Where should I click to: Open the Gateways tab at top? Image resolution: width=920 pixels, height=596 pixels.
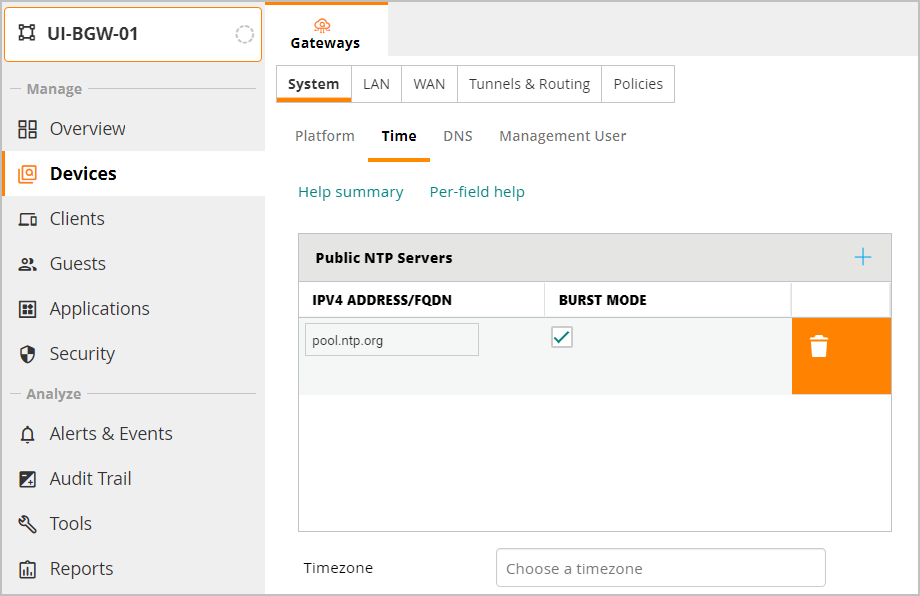[x=324, y=33]
